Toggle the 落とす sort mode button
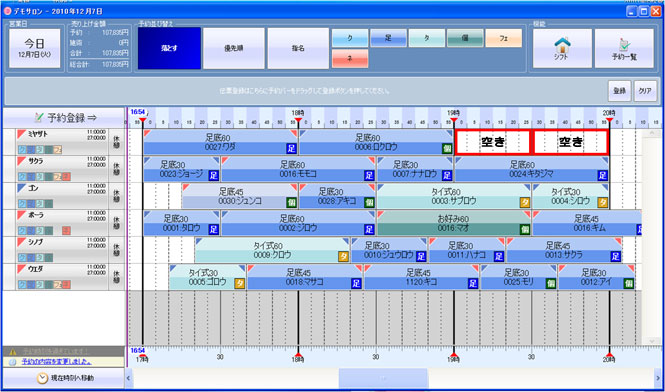 169,48
